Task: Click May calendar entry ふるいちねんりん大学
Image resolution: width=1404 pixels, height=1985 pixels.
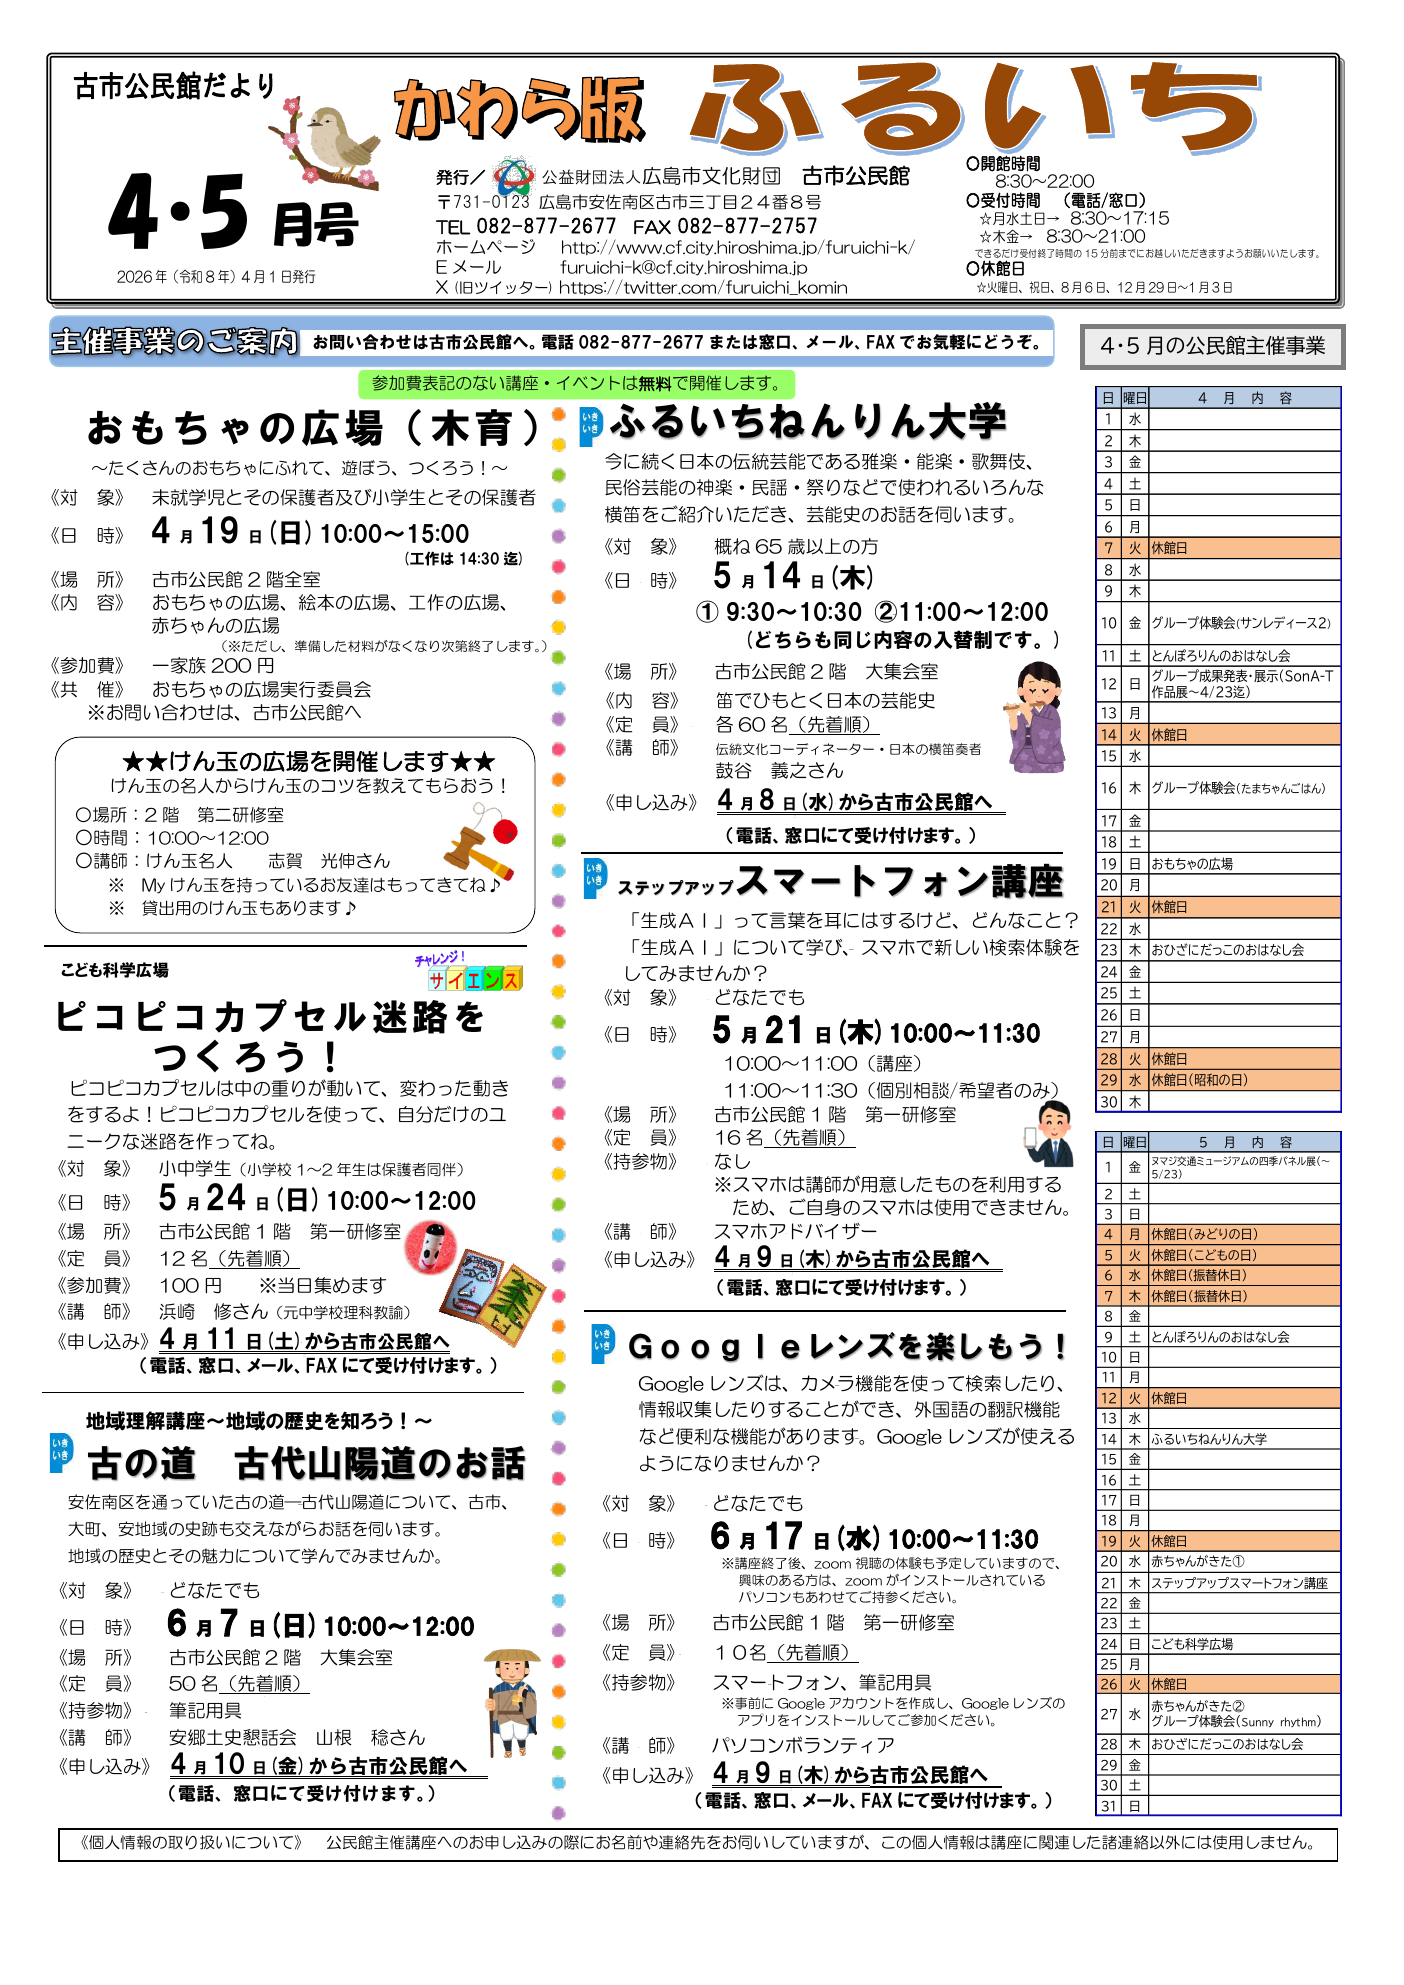Action: point(1243,1439)
